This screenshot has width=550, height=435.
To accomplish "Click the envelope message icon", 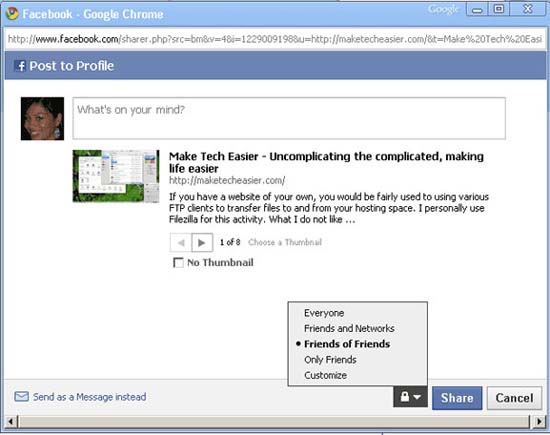I will [21, 397].
